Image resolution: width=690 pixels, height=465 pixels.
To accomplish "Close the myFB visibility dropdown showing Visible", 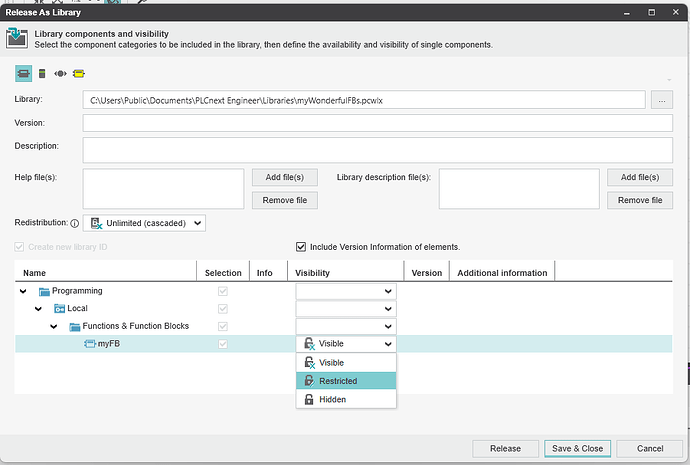I will (x=346, y=344).
